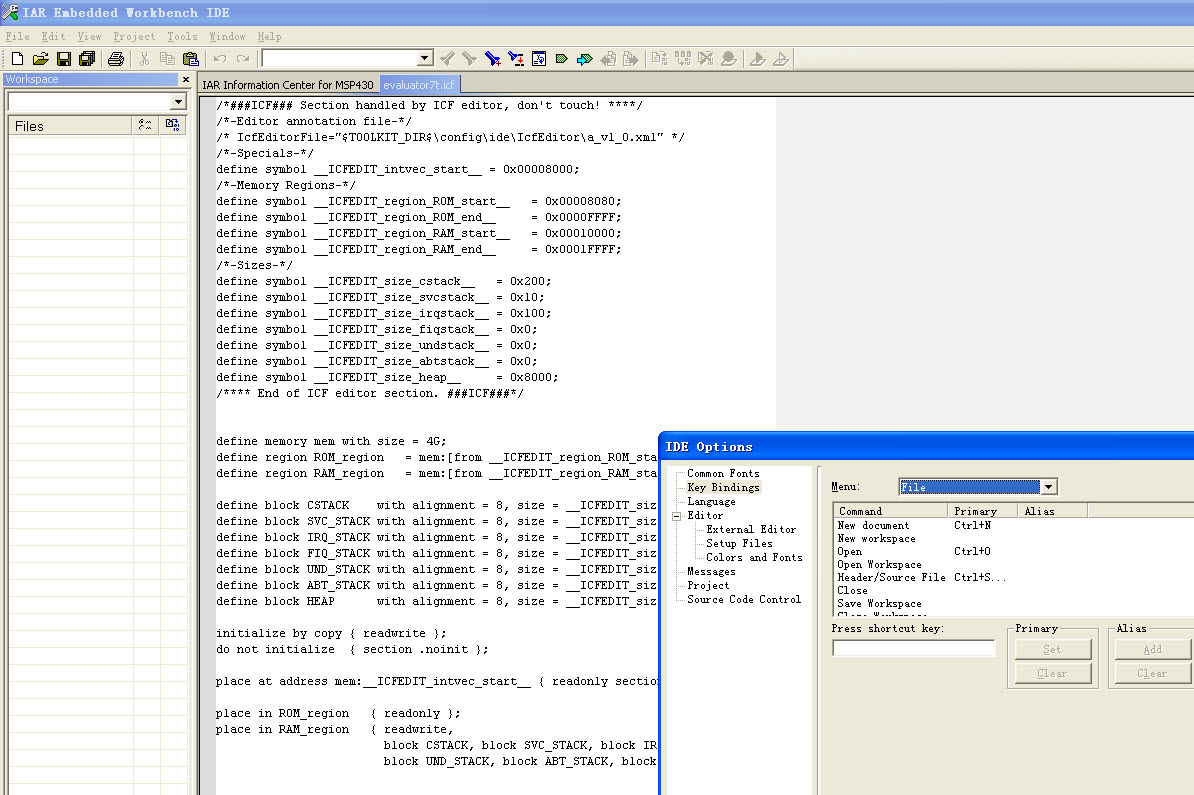Open the Edit menu

pyautogui.click(x=53, y=37)
